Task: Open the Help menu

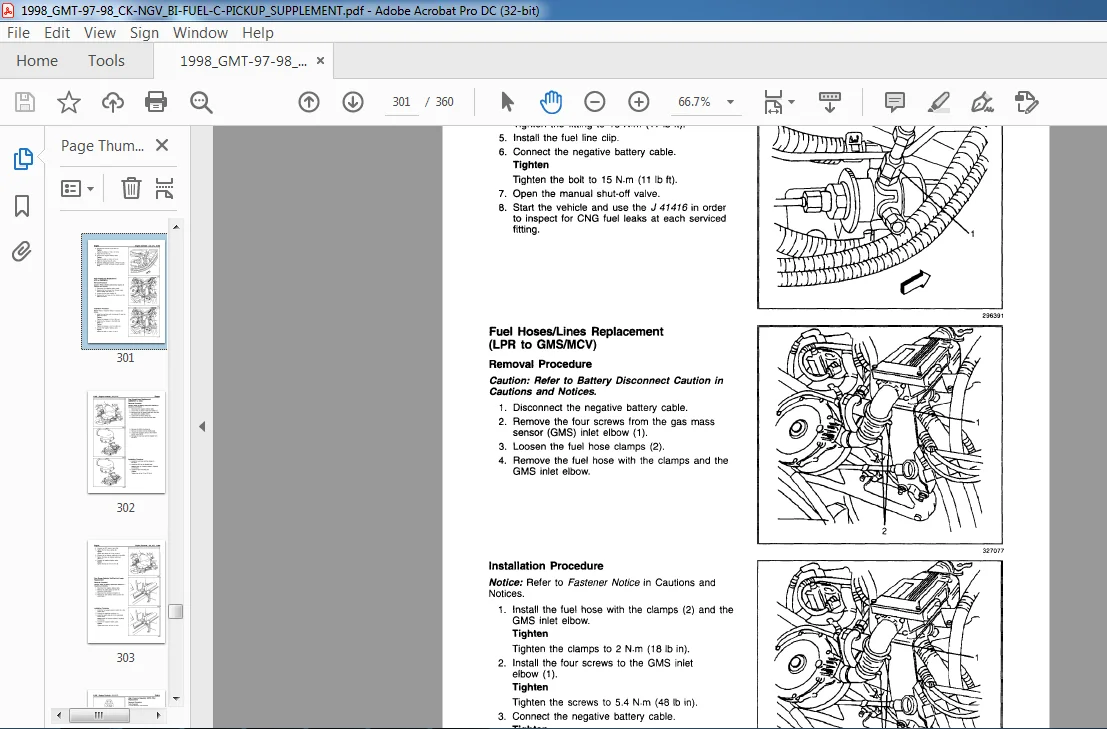Action: point(258,32)
